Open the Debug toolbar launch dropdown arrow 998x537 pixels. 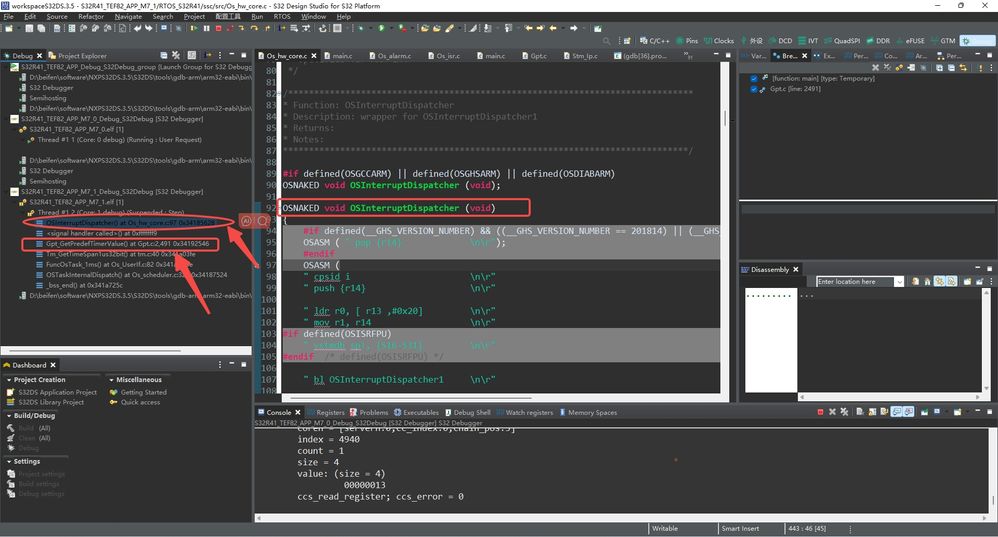pyautogui.click(x=370, y=28)
